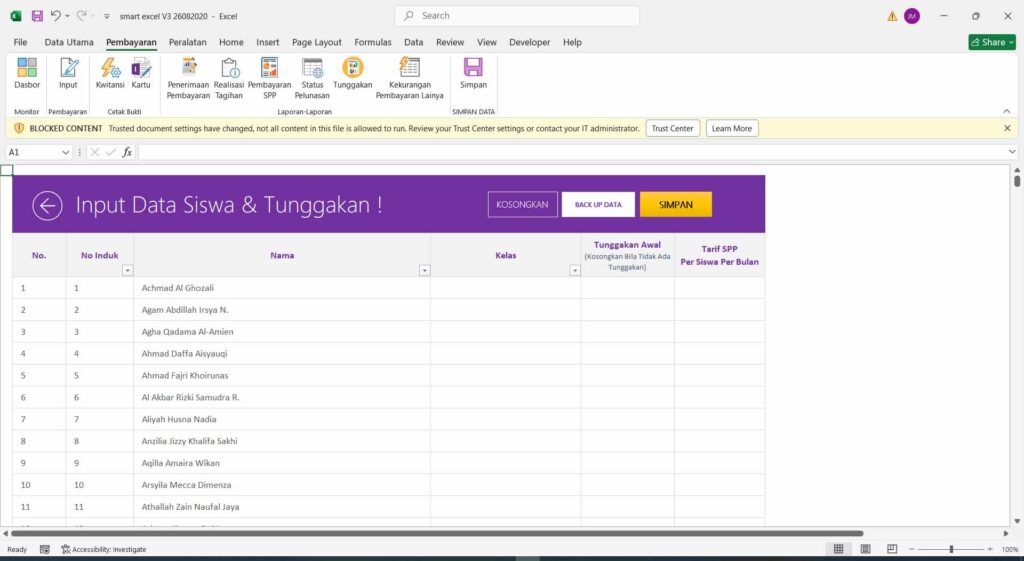Click the horizontal scrollbar thumb
1024x561 pixels.
[x=436, y=534]
